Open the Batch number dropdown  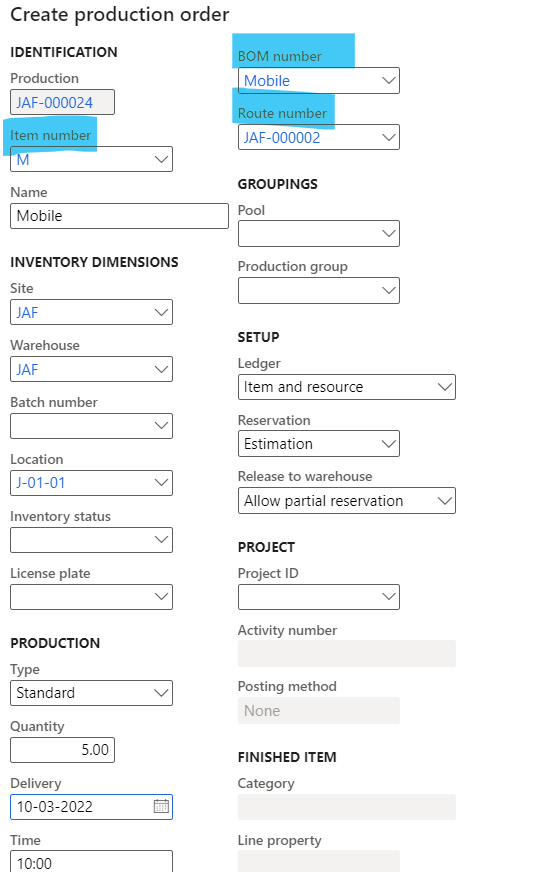tap(91, 426)
